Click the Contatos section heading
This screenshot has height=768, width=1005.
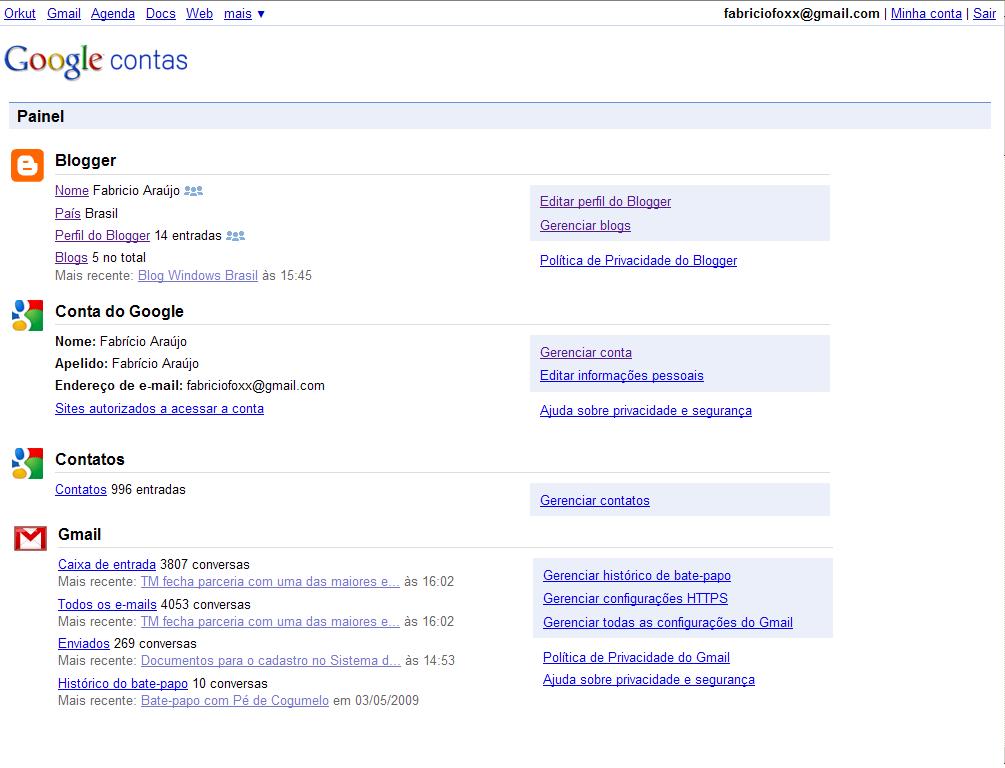[x=90, y=460]
